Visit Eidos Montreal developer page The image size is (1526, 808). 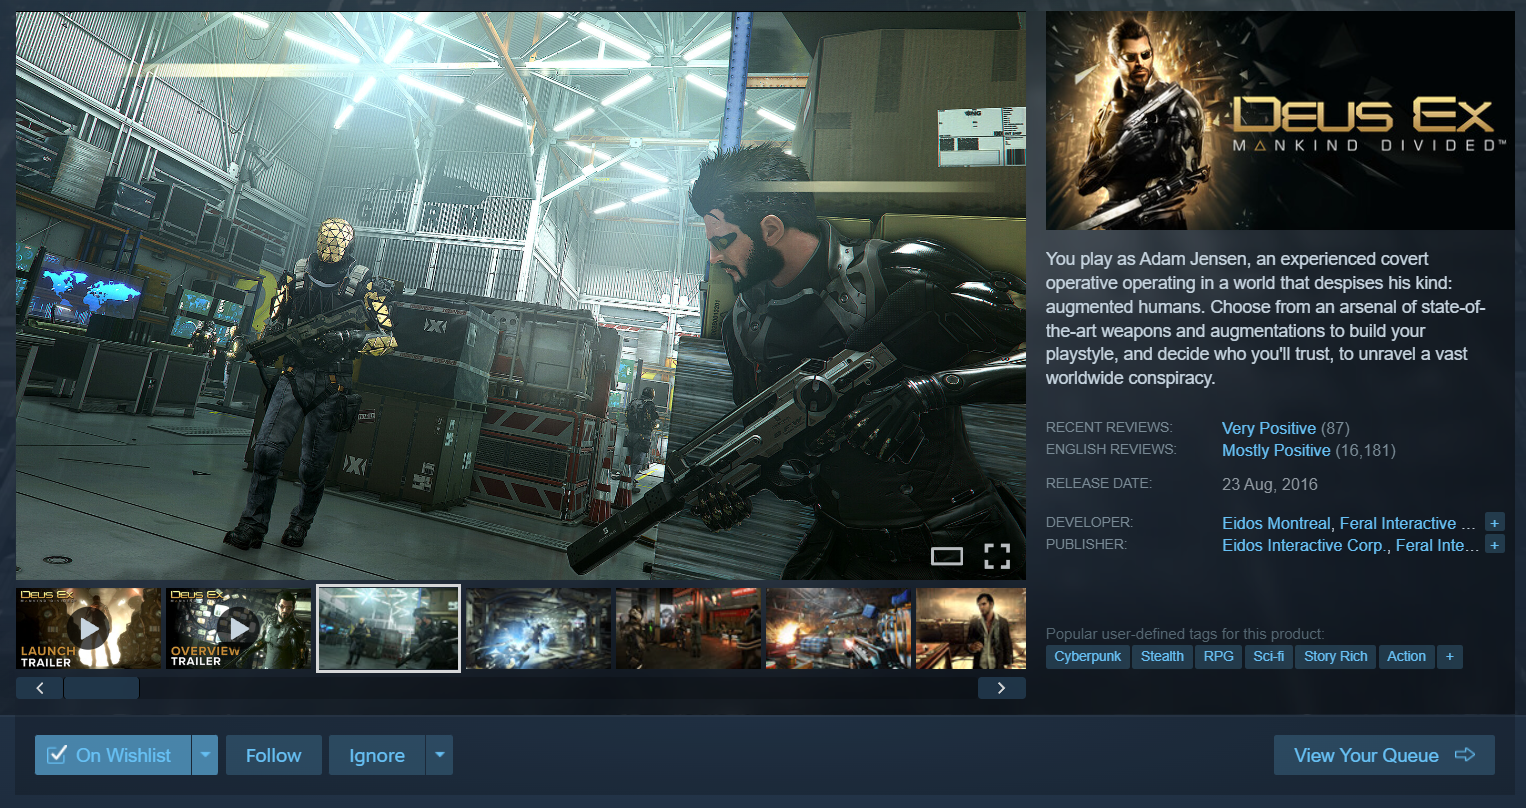point(1276,523)
